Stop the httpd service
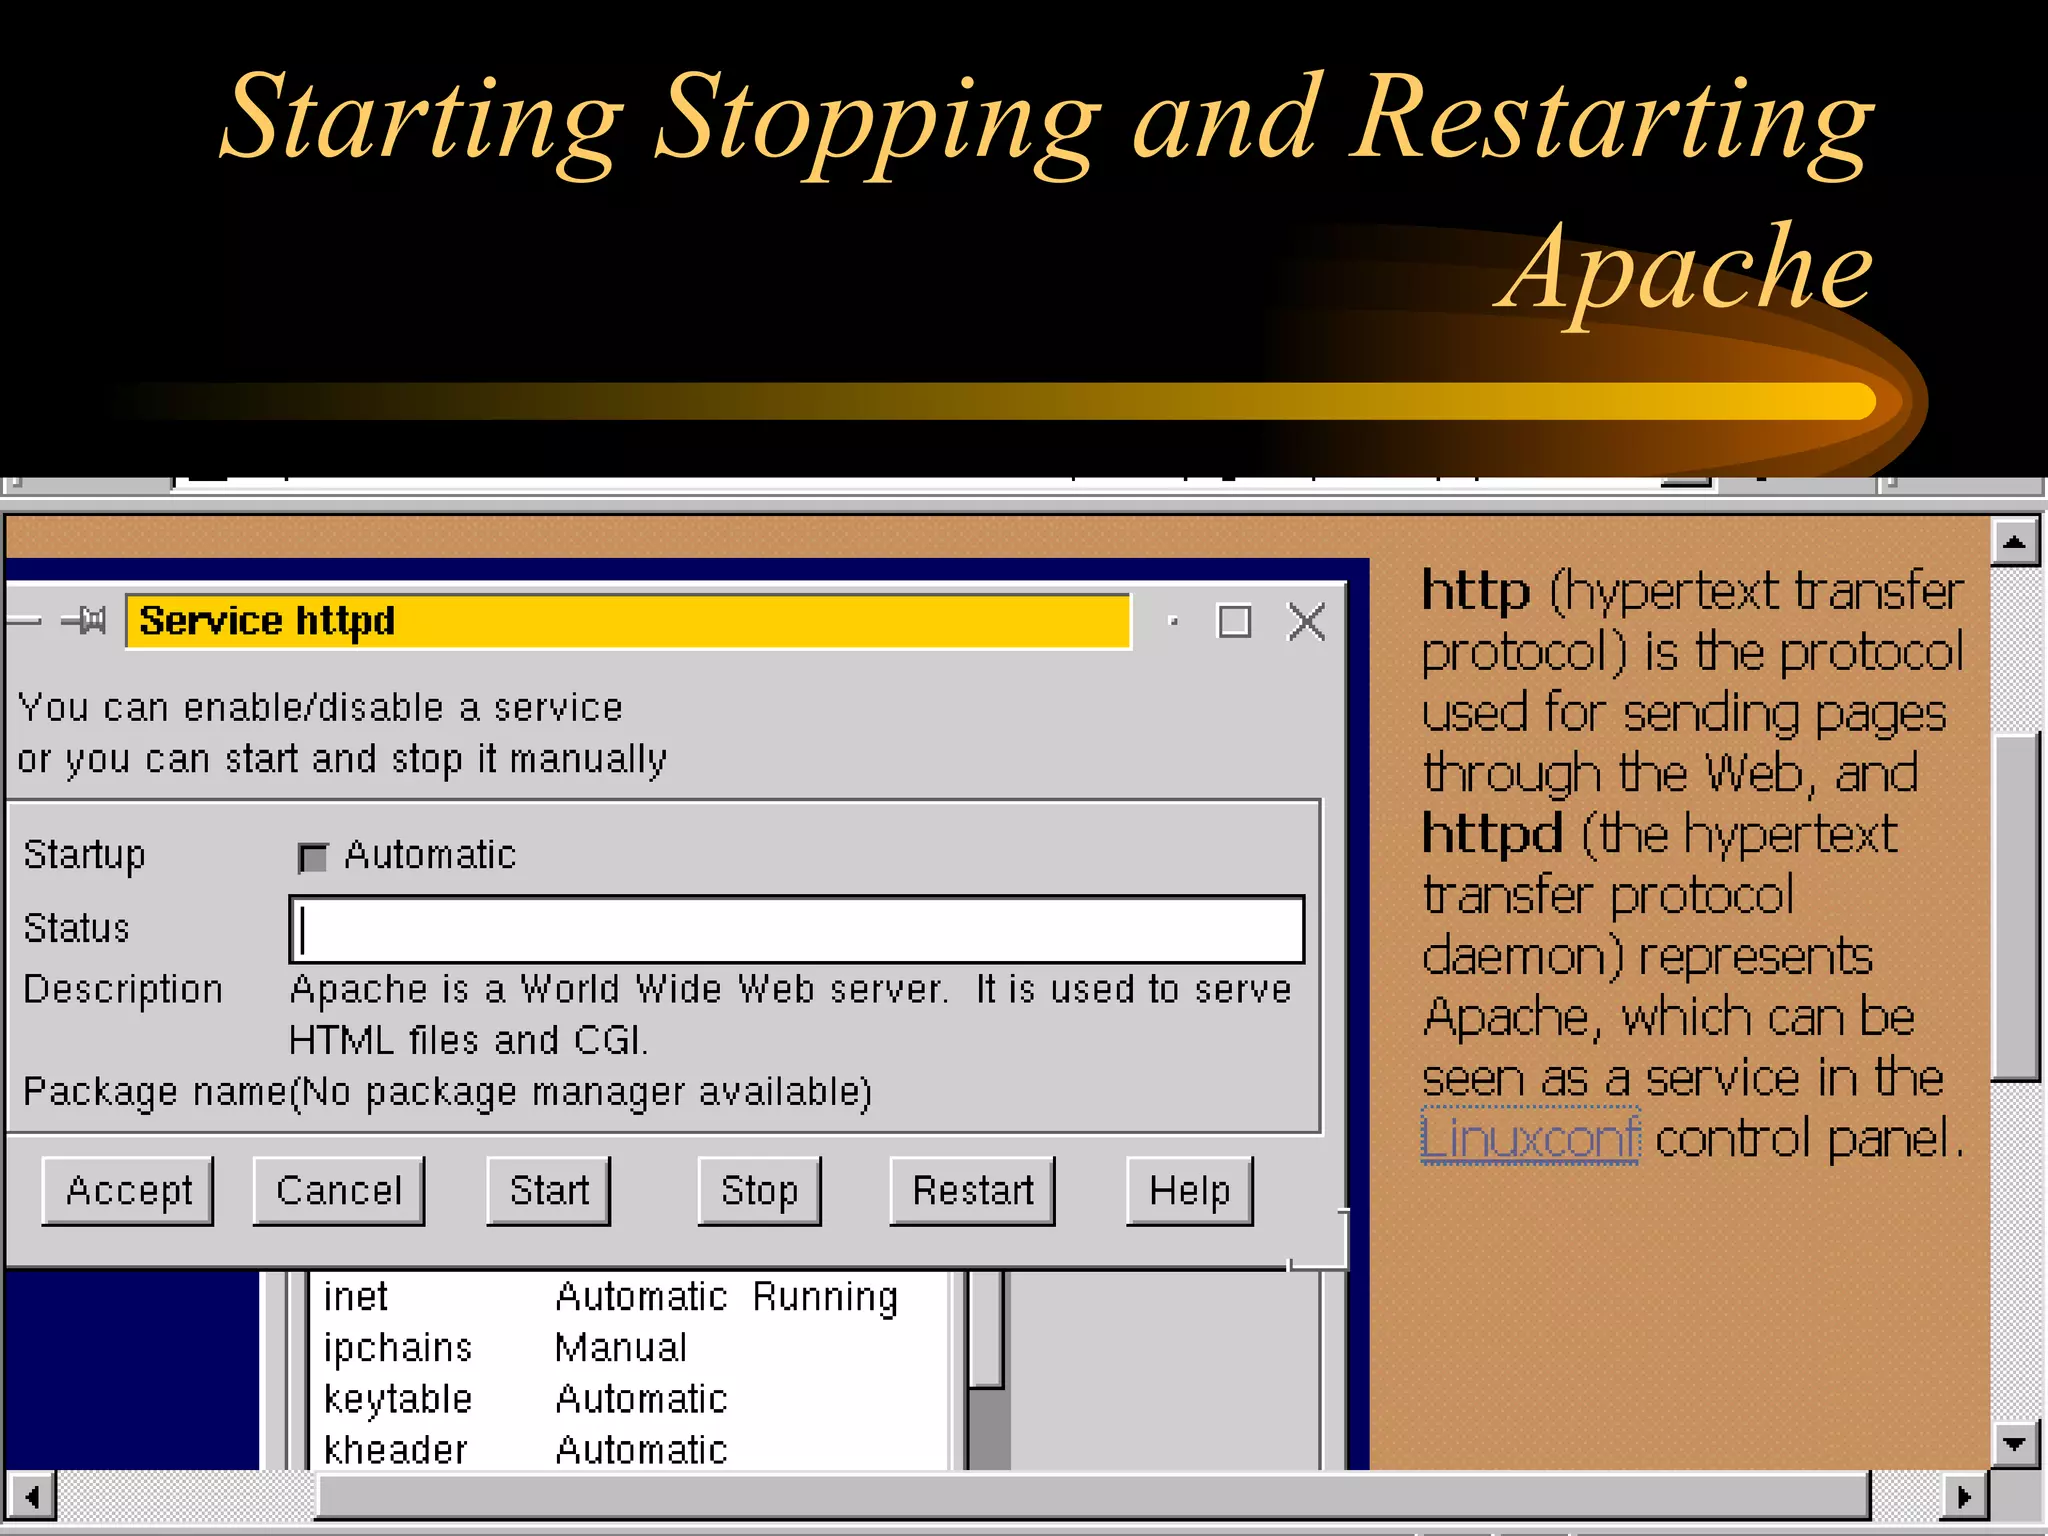 pos(760,1191)
